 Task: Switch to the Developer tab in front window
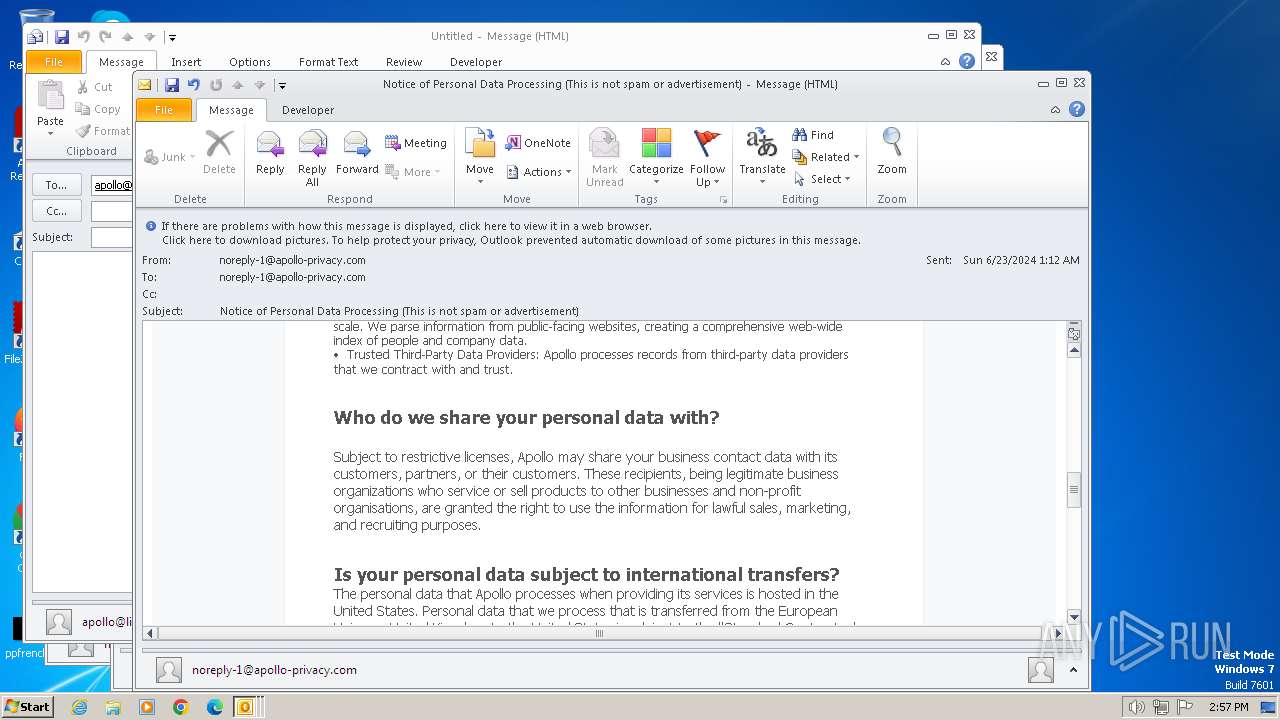click(x=308, y=110)
